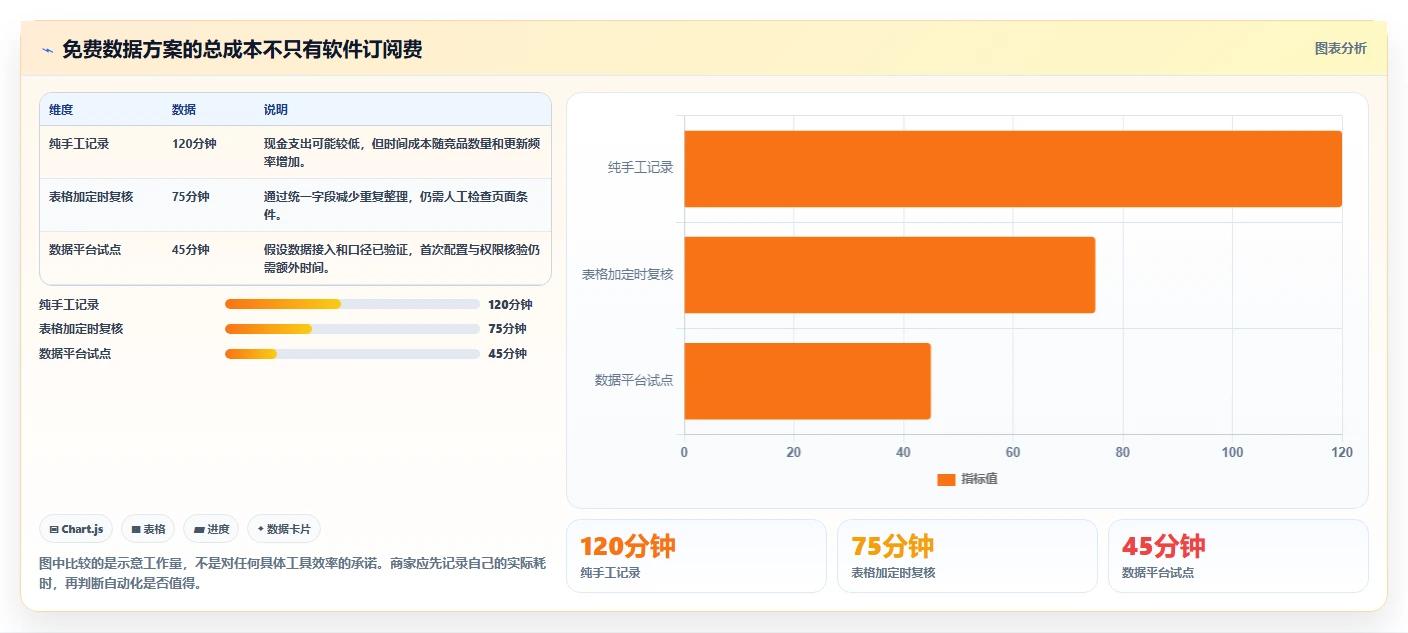Click the 120分钟 cell in the table
The width and height of the screenshot is (1408, 633).
(194, 144)
